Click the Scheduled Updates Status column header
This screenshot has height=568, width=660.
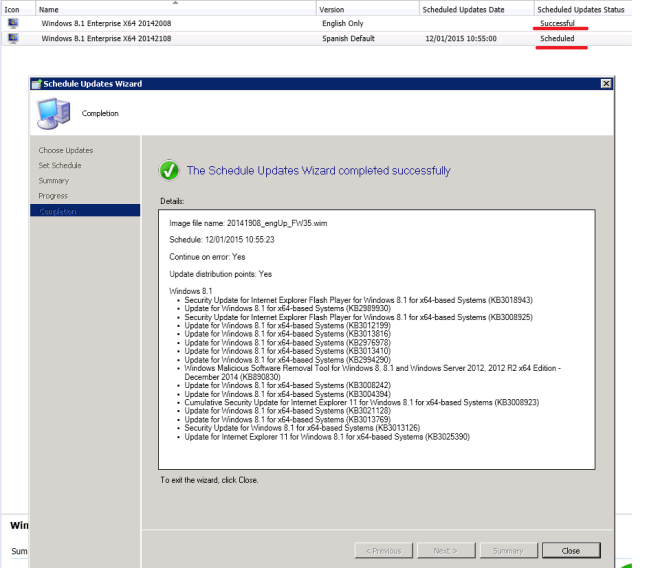(580, 9)
